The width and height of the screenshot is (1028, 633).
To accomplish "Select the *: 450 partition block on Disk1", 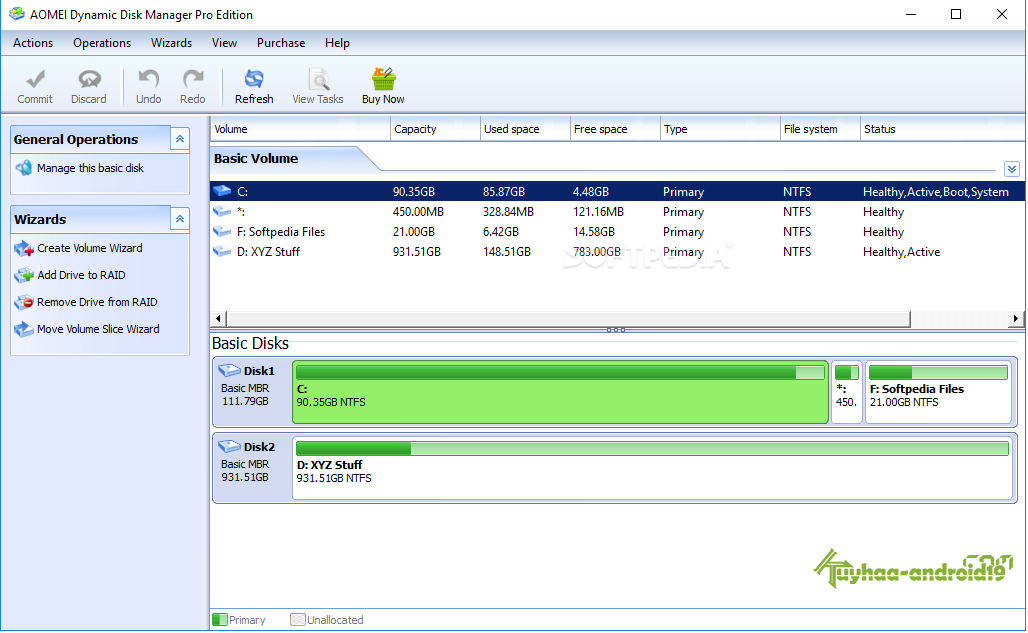I will tap(846, 392).
